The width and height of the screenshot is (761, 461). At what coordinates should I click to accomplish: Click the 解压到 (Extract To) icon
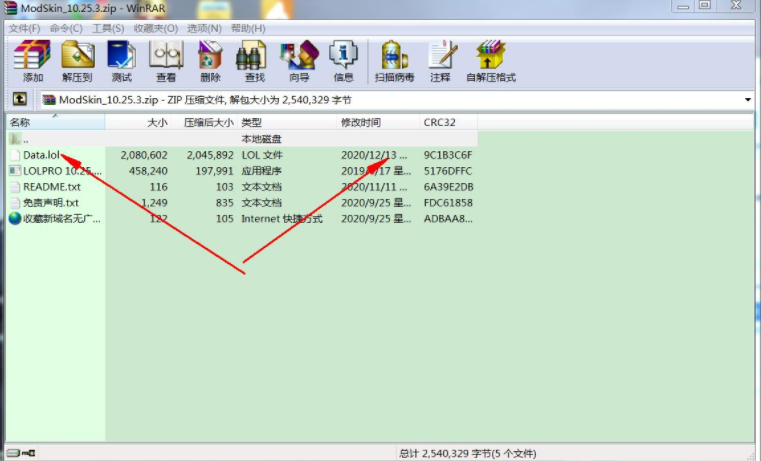[77, 60]
